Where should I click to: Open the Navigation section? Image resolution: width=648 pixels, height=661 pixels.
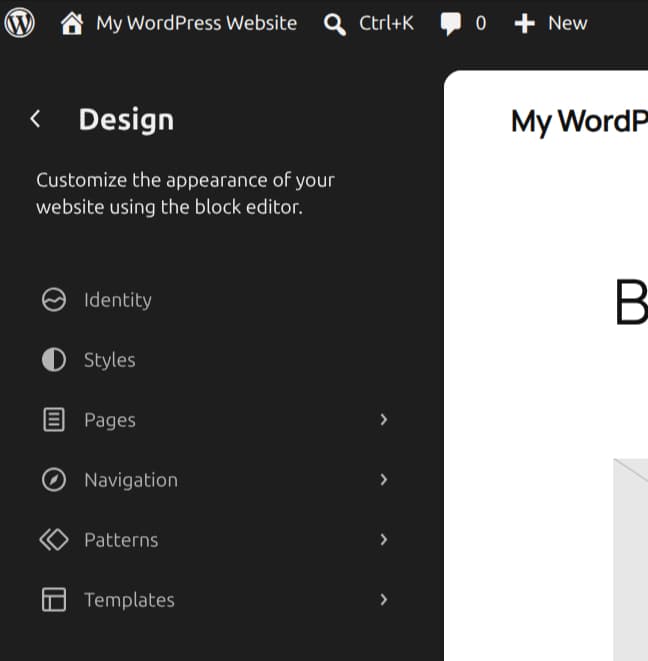(x=131, y=480)
